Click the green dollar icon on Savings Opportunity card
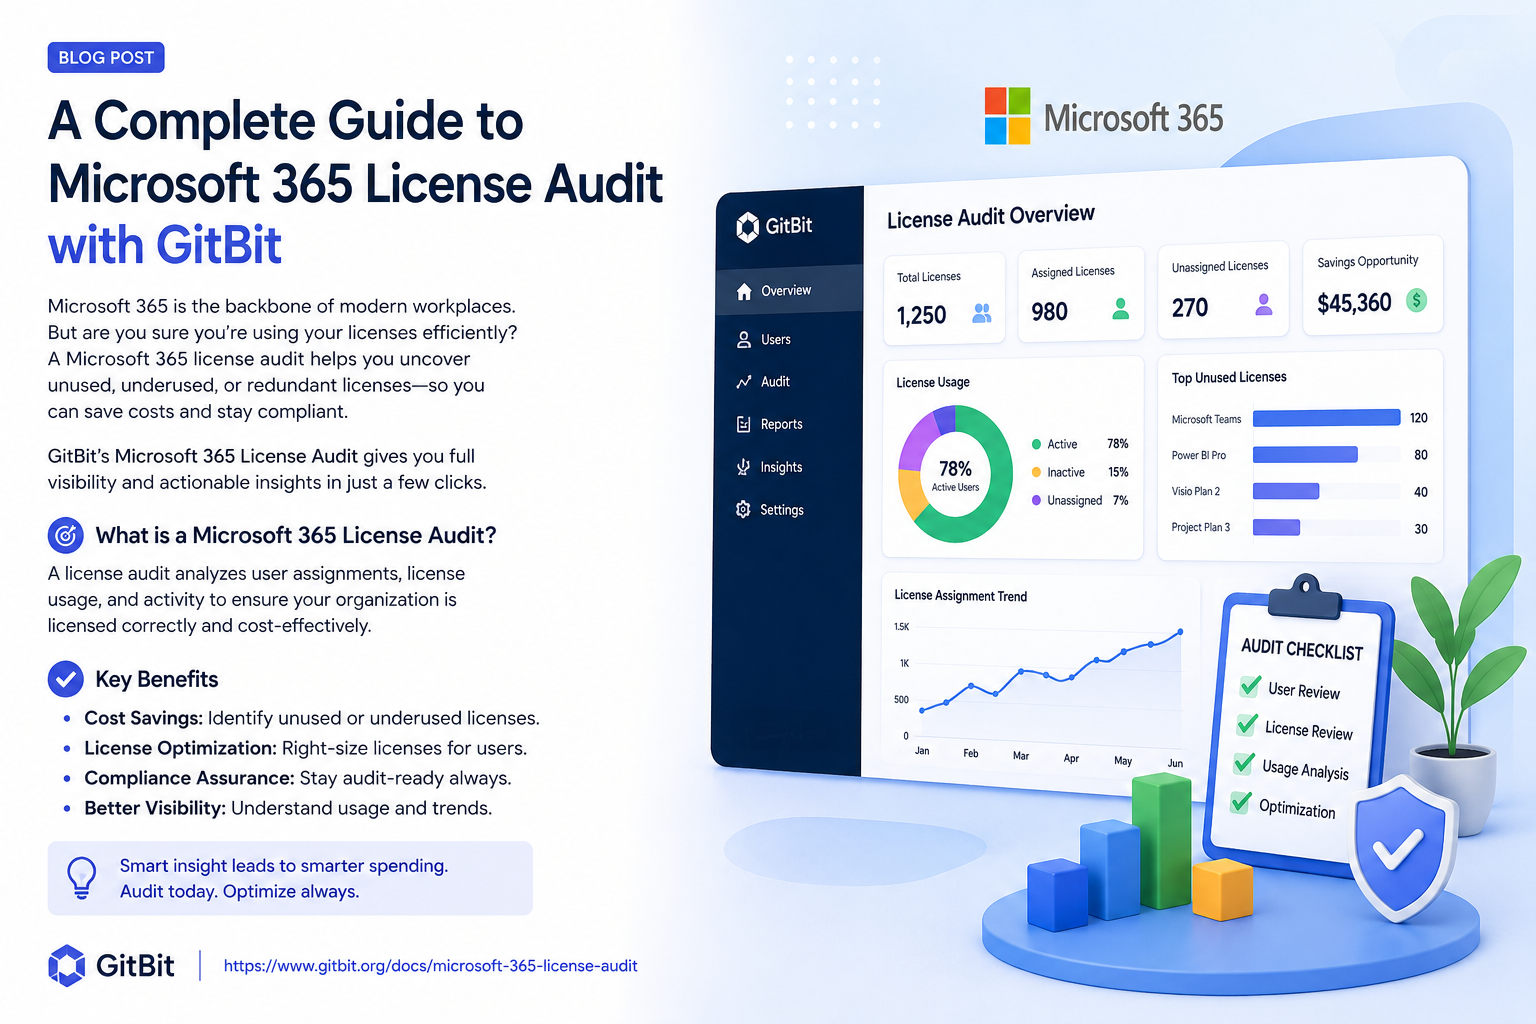Image resolution: width=1536 pixels, height=1024 pixels. [x=1416, y=300]
